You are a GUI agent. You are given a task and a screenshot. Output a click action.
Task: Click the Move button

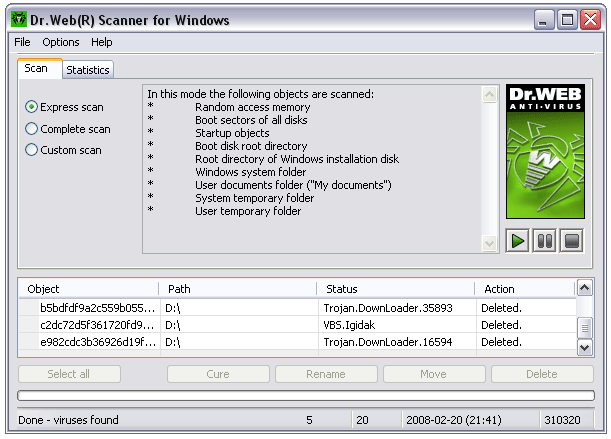434,374
